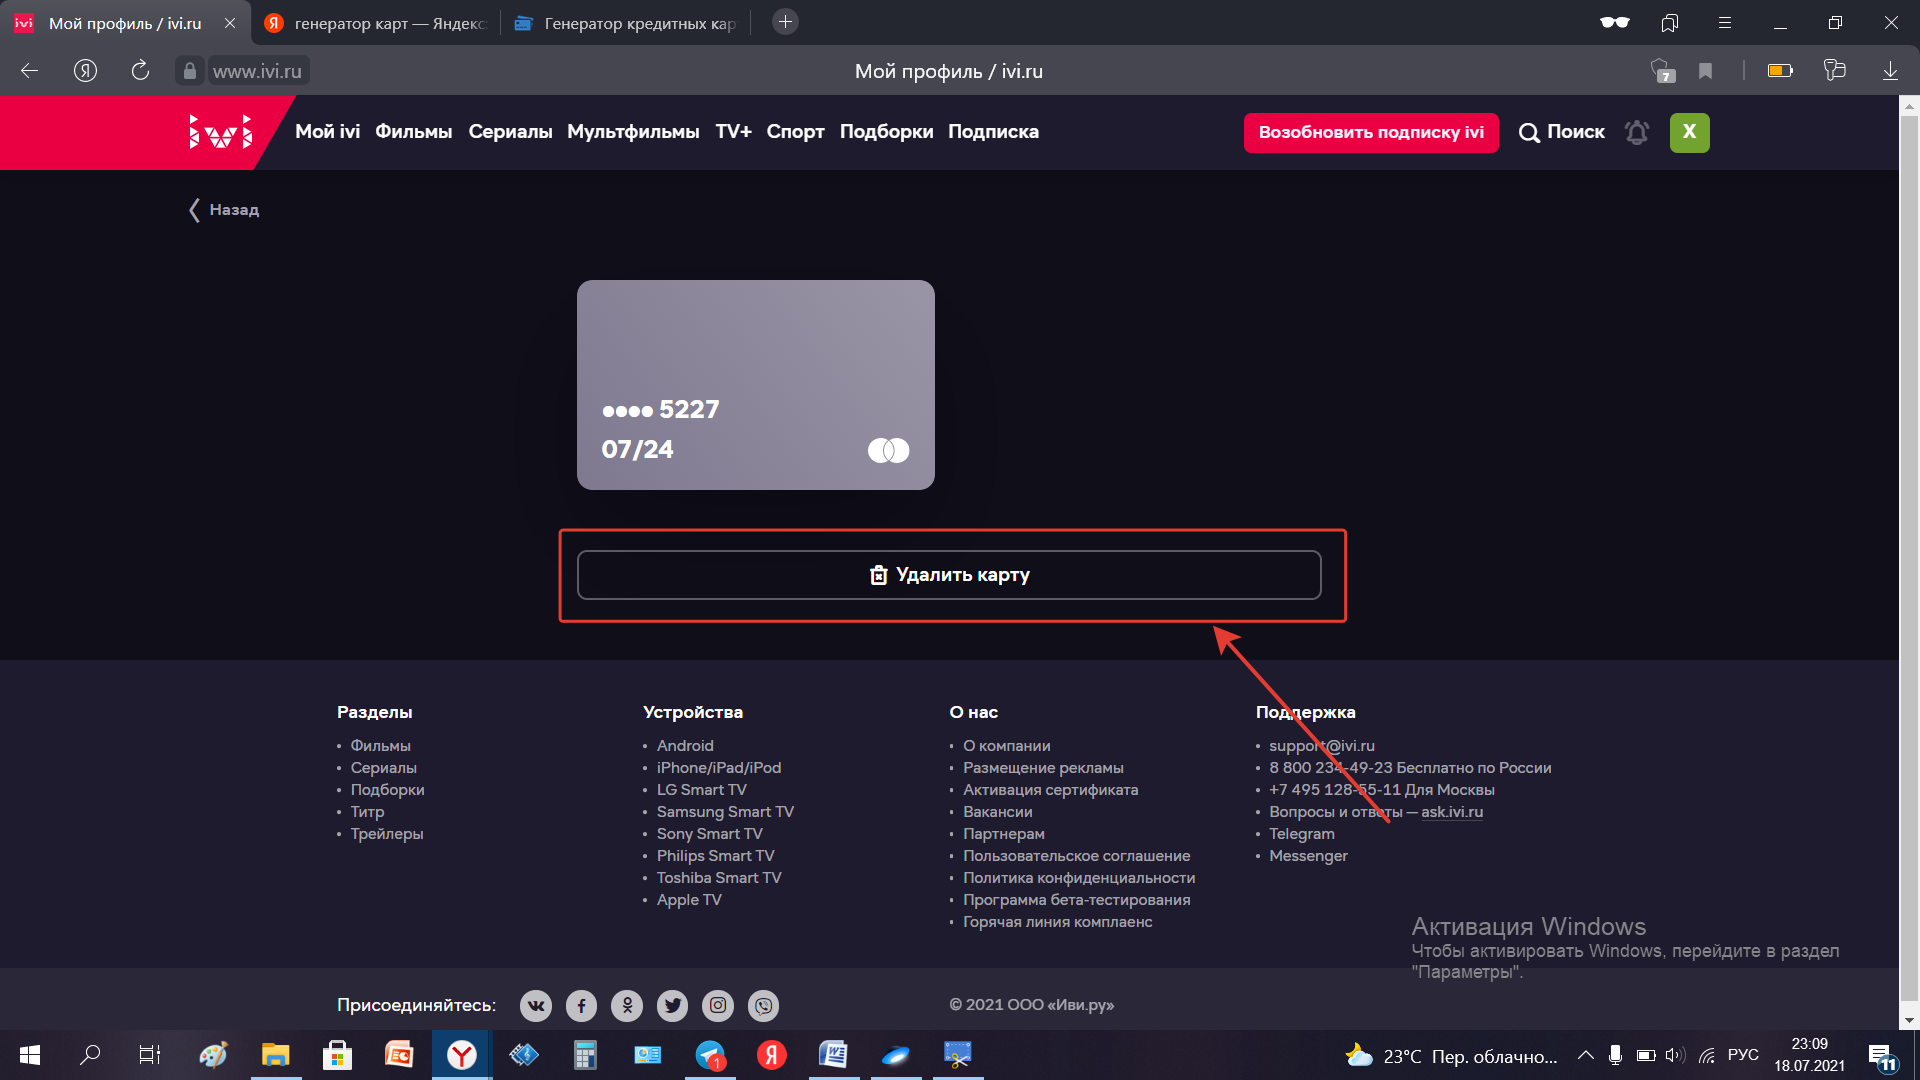Screen dimensions: 1920x1080
Task: Open the notifications bell icon
Action: click(x=1637, y=132)
